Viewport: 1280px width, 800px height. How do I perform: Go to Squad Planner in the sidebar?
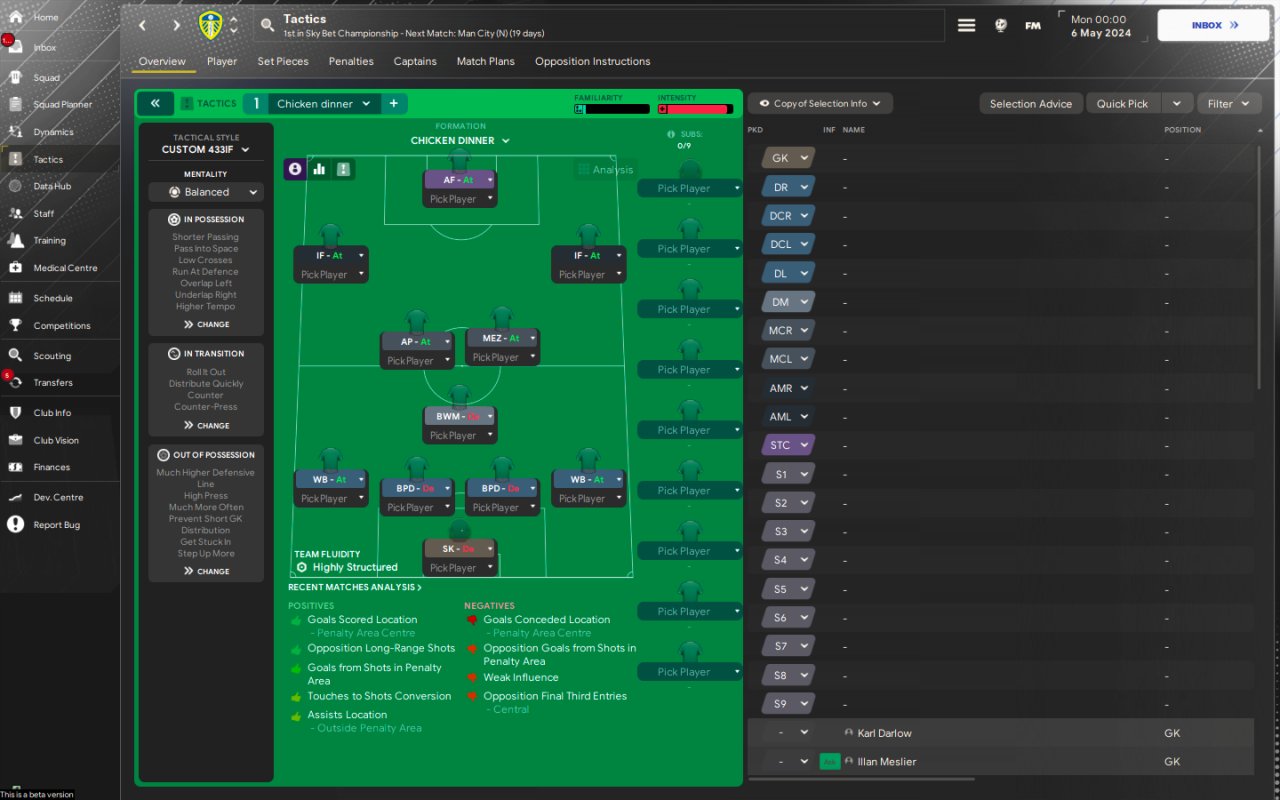(x=62, y=104)
